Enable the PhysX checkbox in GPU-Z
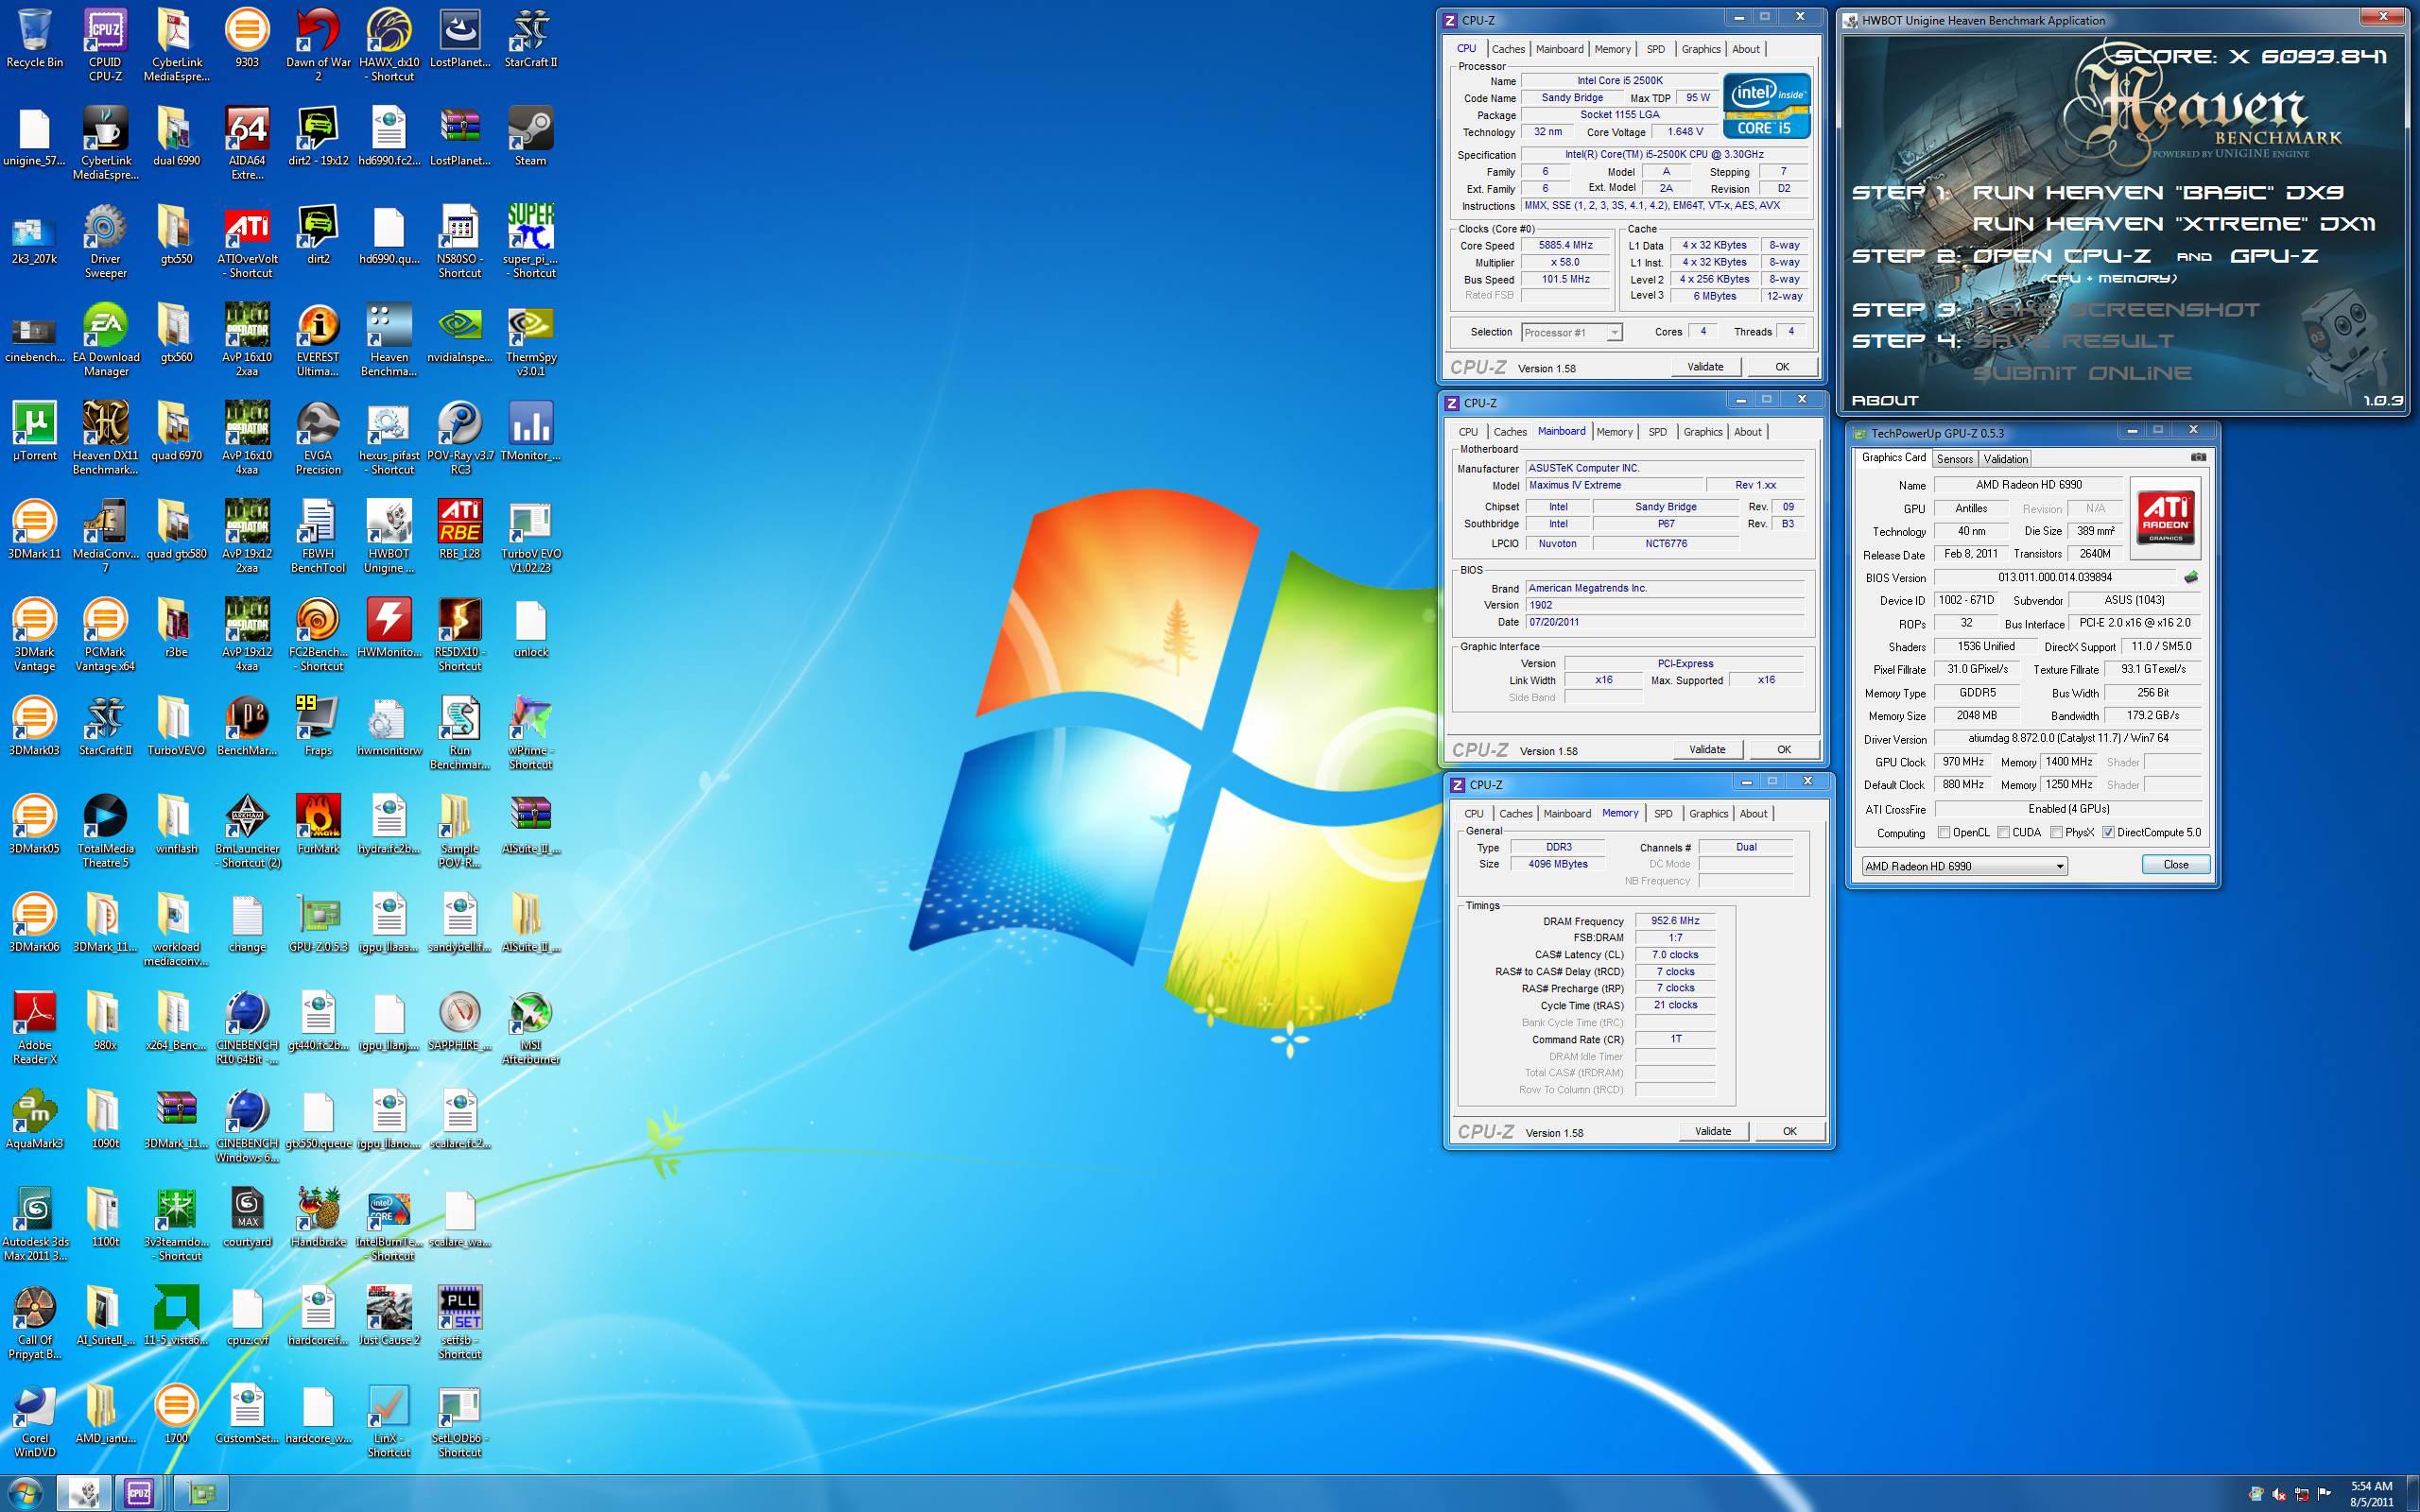The width and height of the screenshot is (2420, 1512). click(x=2057, y=832)
